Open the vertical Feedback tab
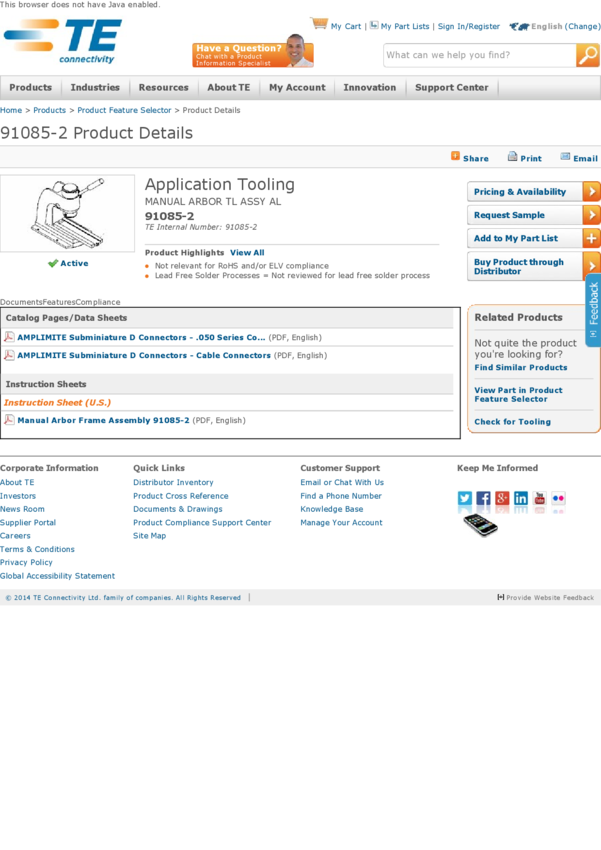Viewport: 601px width, 850px height. pyautogui.click(x=593, y=310)
